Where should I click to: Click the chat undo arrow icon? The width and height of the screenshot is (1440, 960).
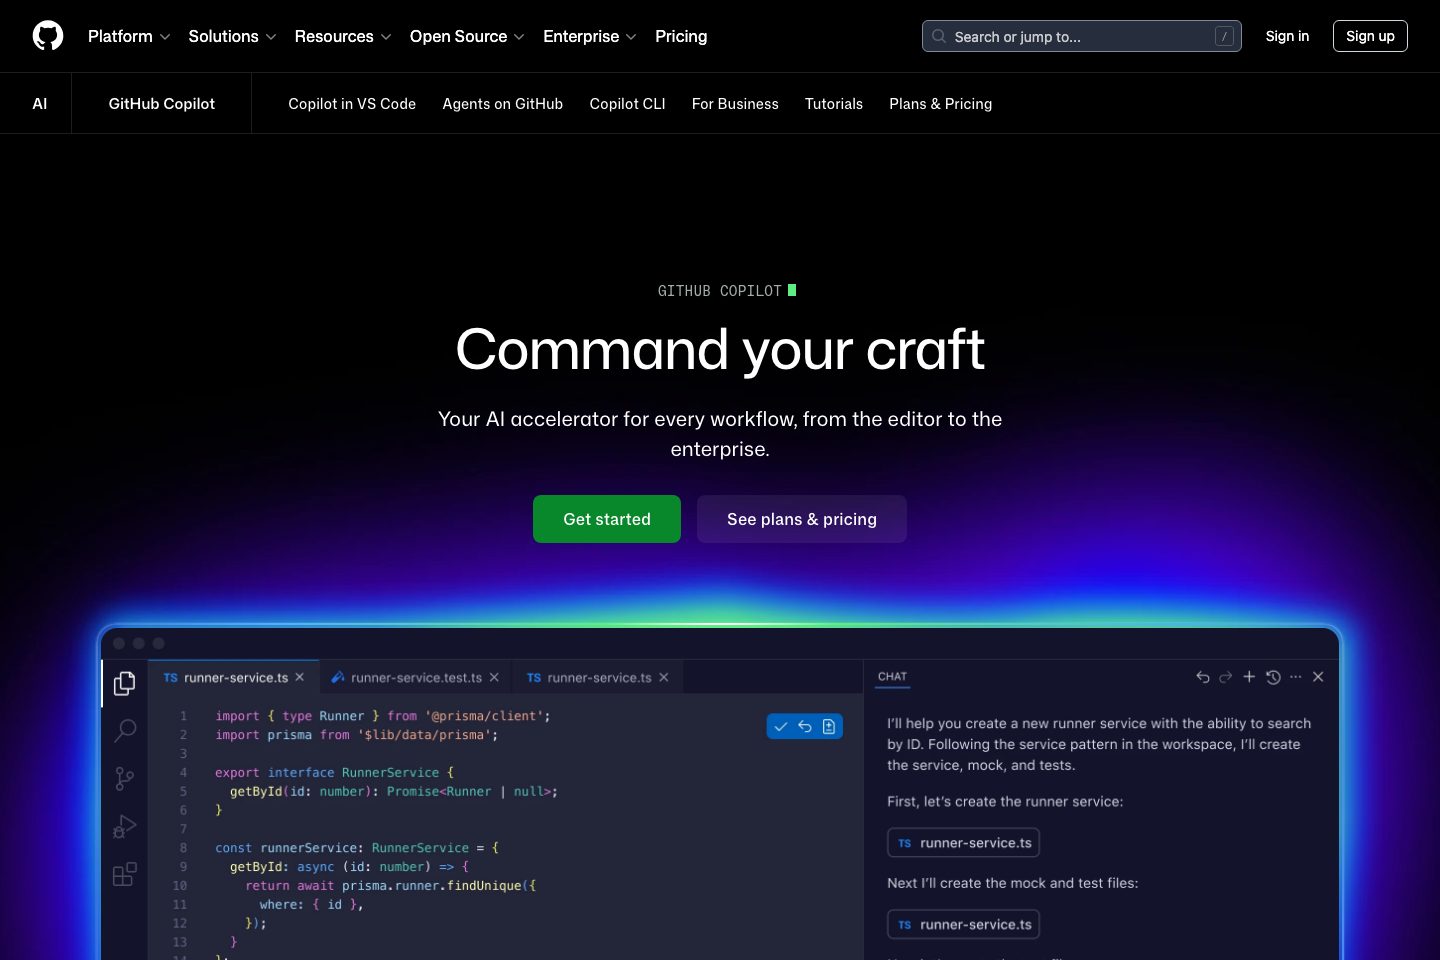(x=1203, y=677)
